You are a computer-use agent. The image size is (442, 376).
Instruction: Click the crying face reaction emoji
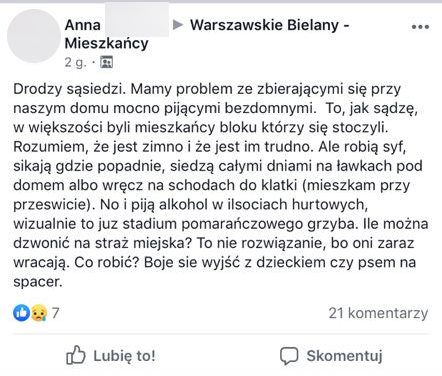[x=39, y=313]
